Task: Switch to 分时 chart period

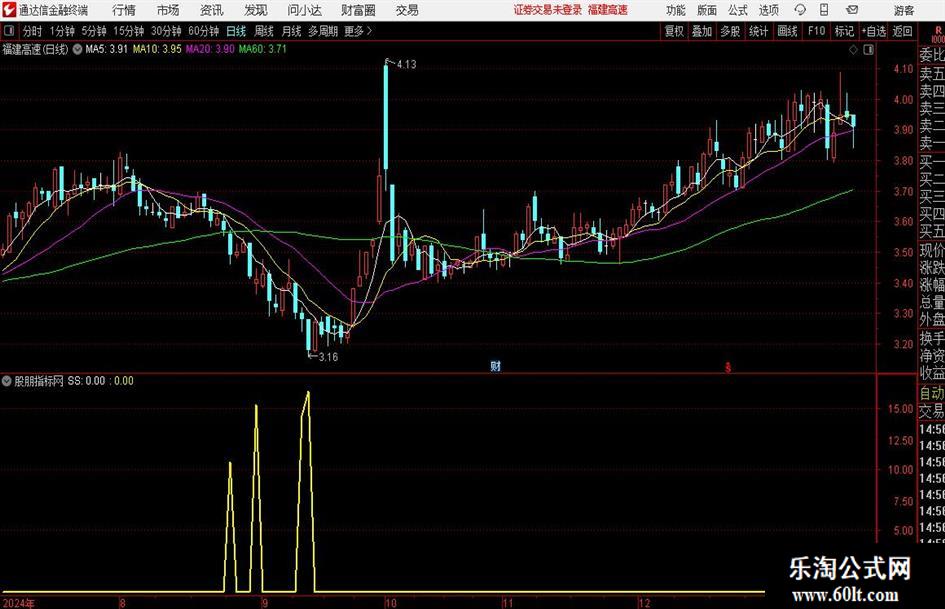Action: (x=32, y=31)
